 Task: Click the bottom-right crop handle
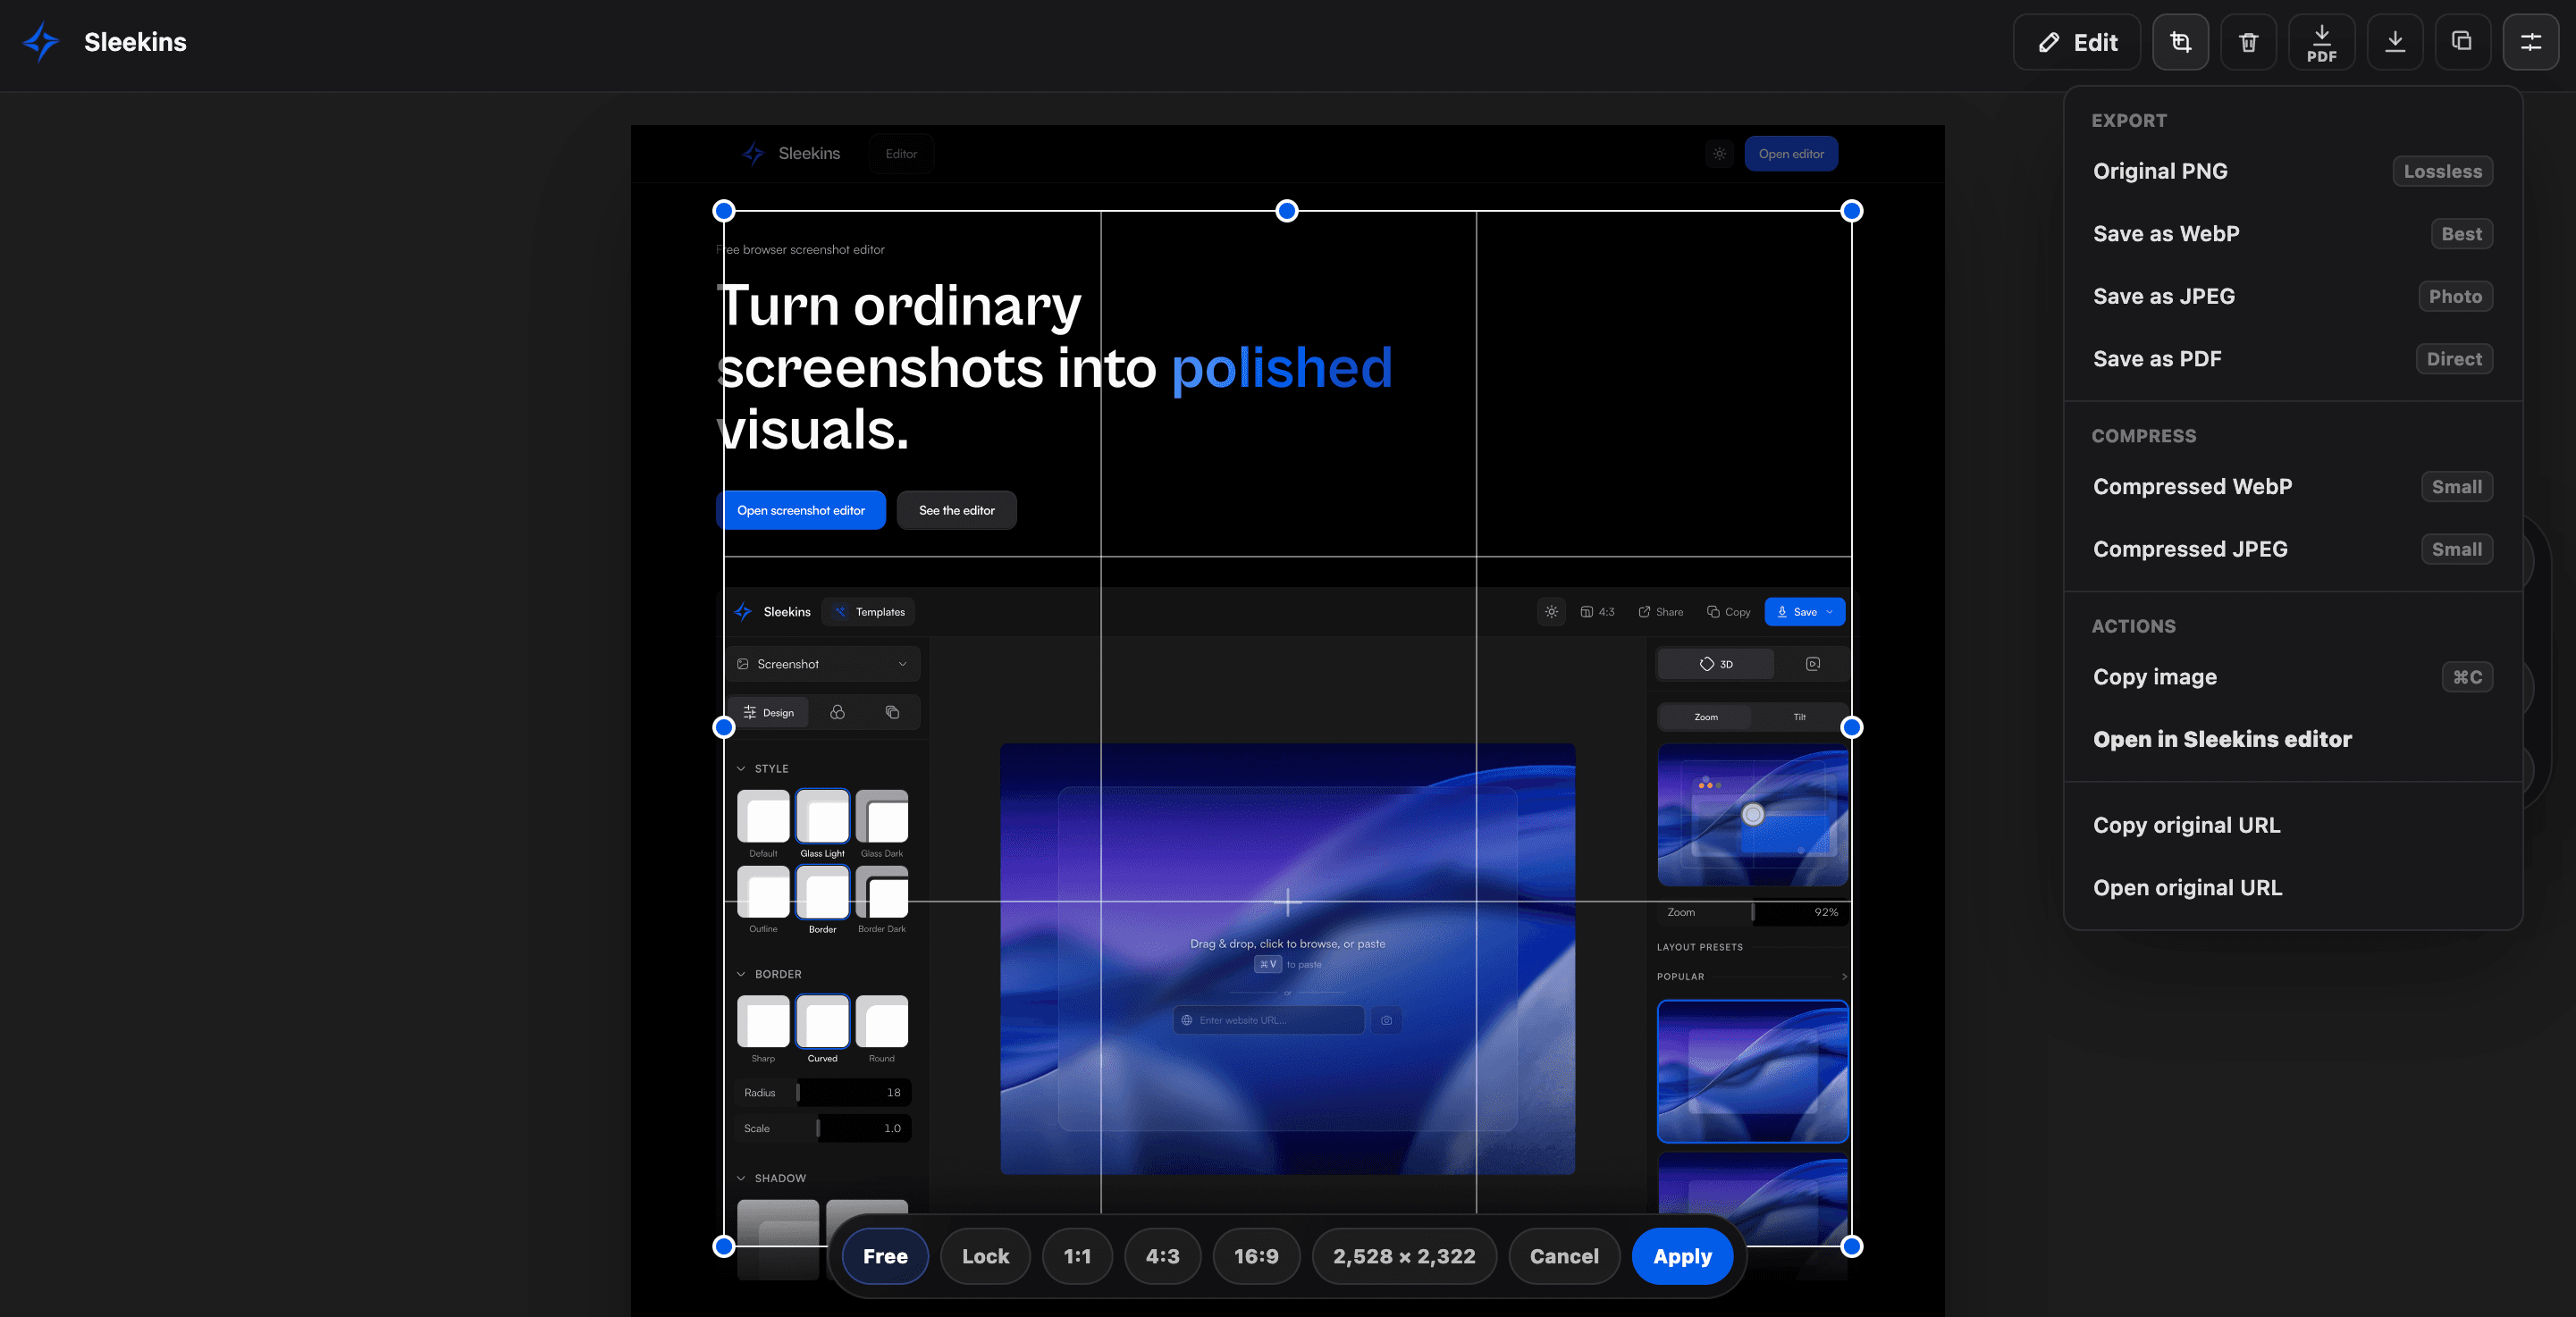tap(1851, 1247)
